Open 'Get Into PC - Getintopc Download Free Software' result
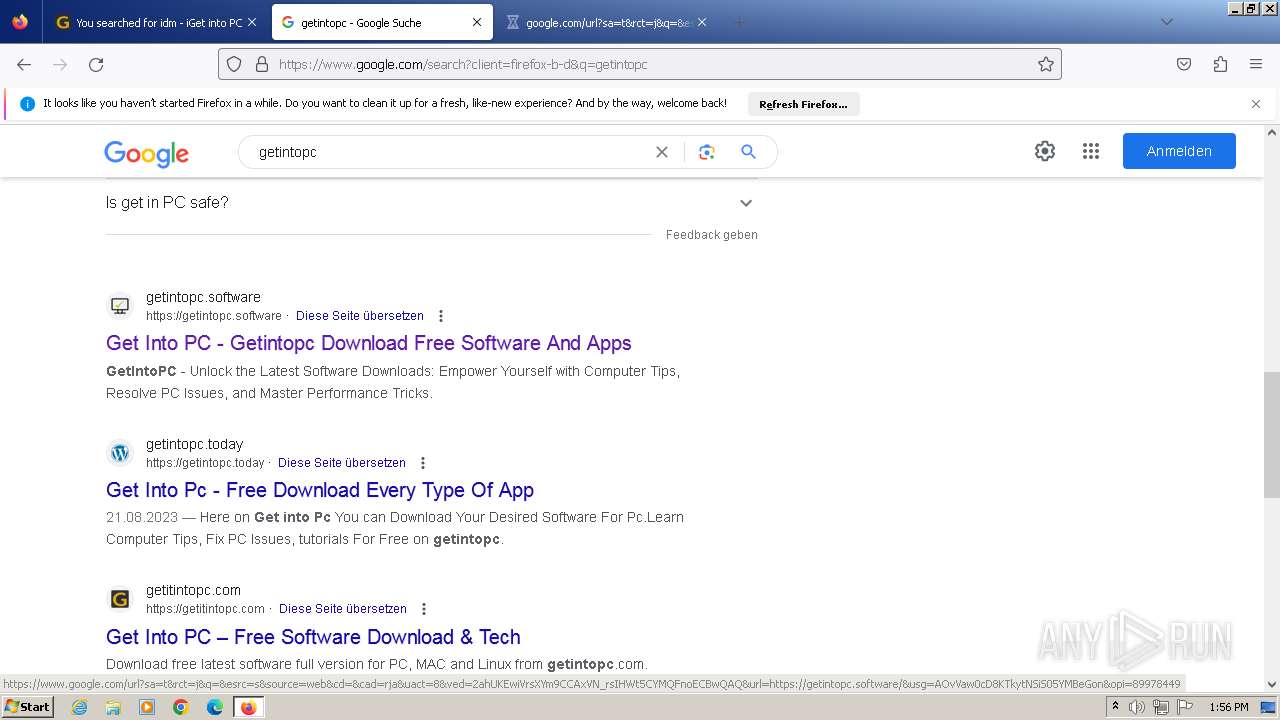The height and width of the screenshot is (720, 1280). 369,343
